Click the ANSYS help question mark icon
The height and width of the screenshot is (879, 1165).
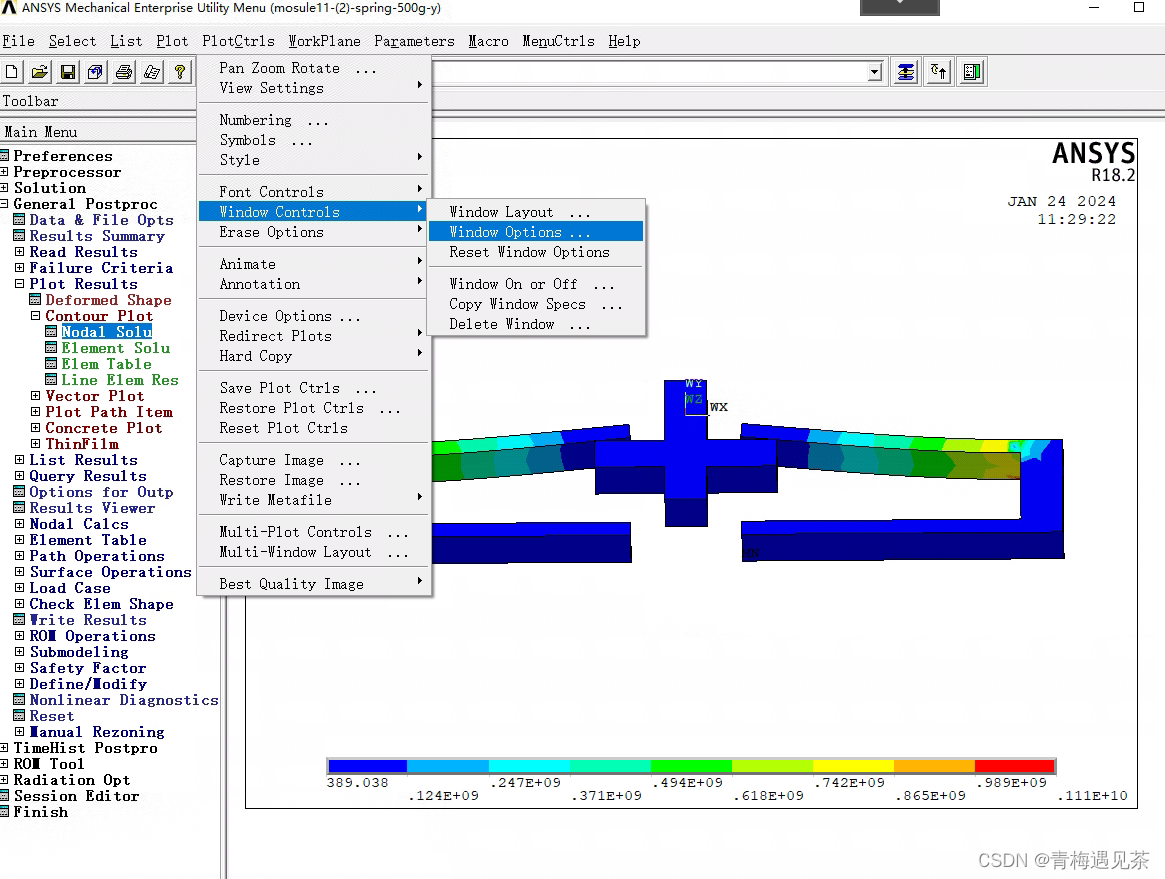tap(180, 71)
